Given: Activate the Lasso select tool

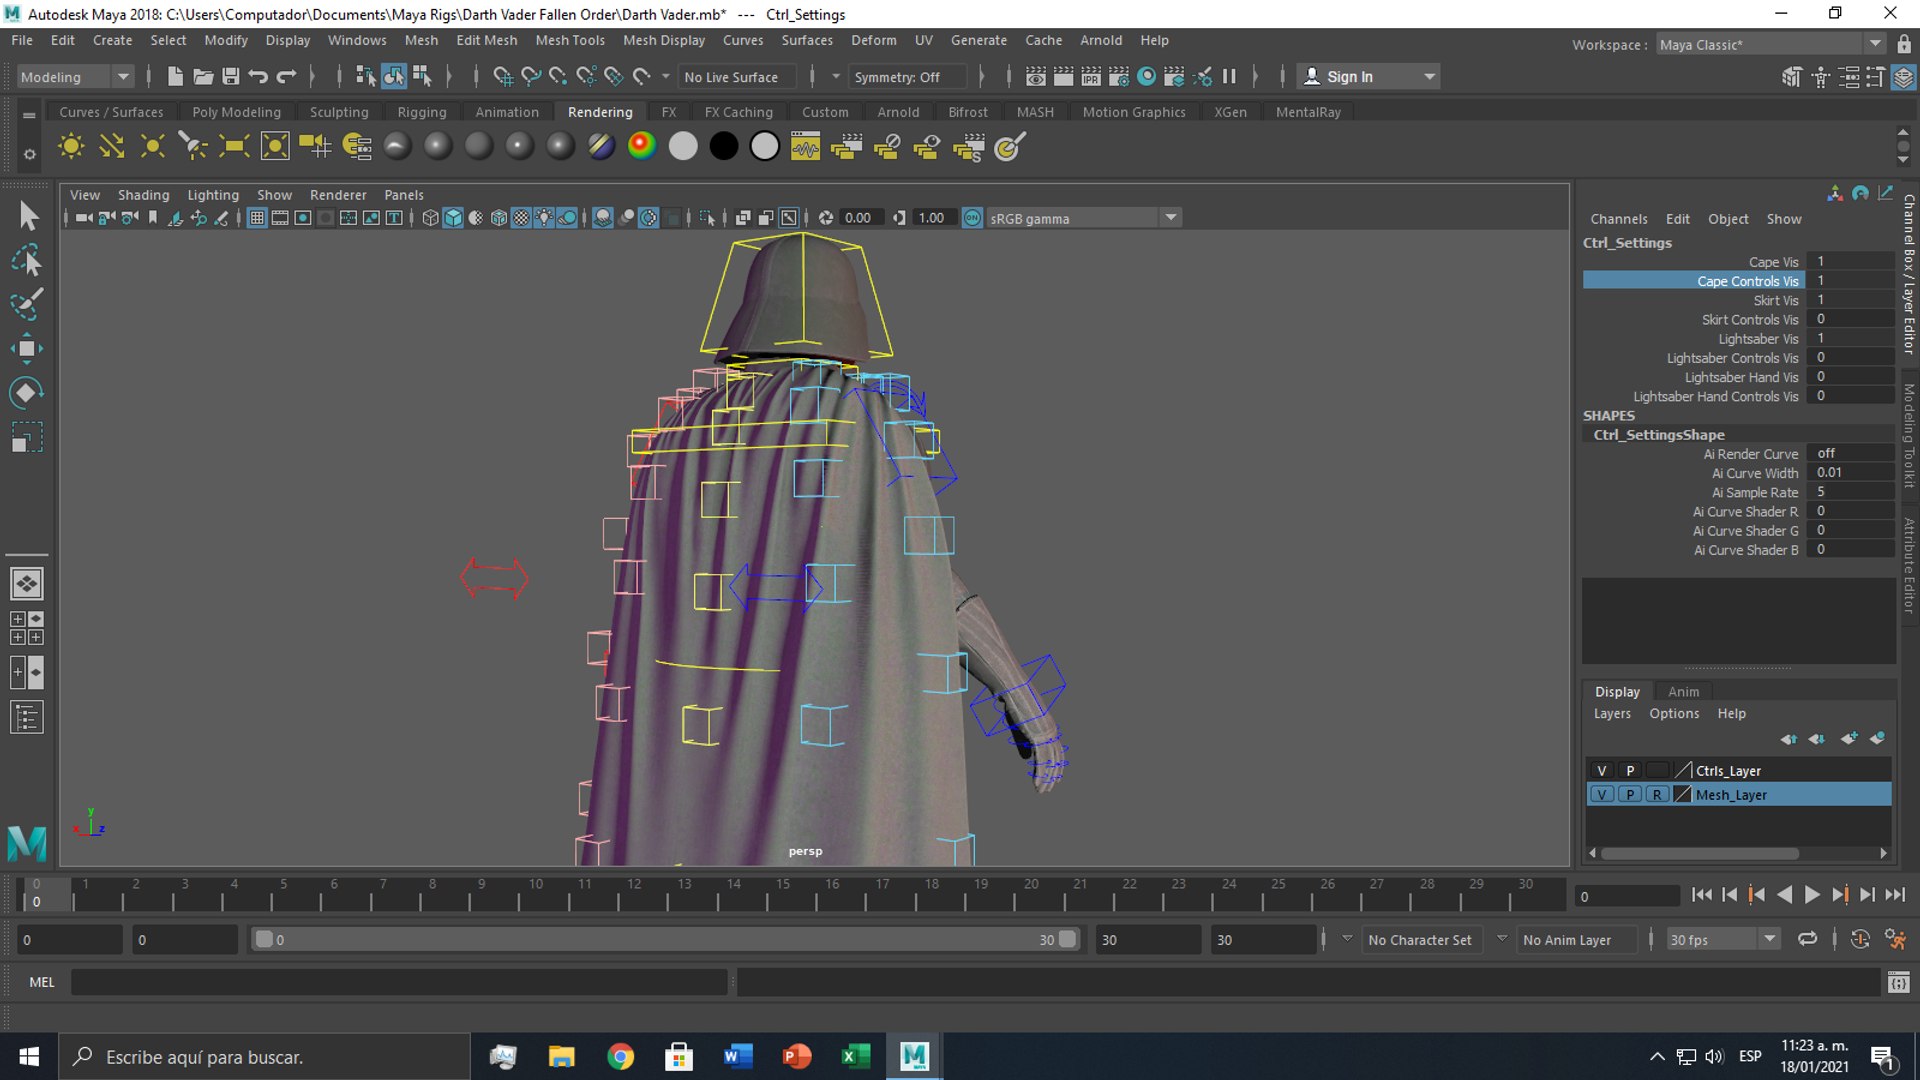Looking at the screenshot, I should coord(27,260).
